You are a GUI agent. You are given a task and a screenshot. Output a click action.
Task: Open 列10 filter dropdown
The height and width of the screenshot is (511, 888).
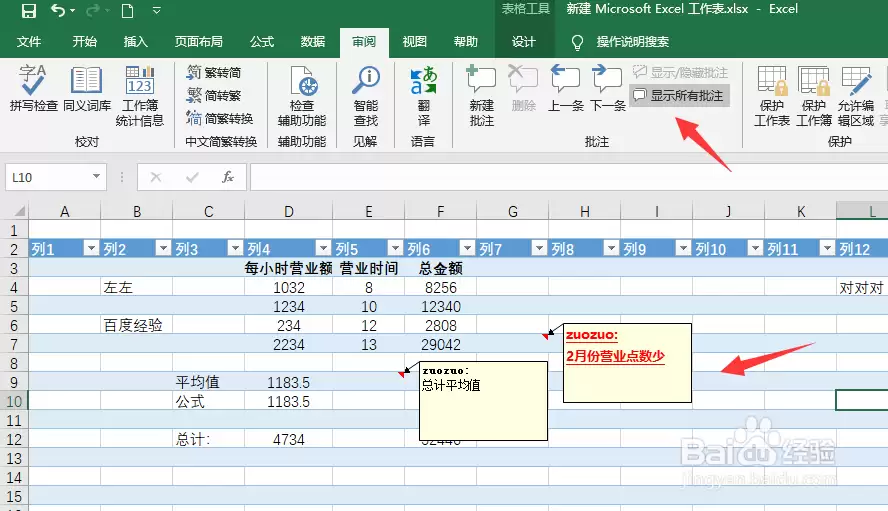click(755, 248)
